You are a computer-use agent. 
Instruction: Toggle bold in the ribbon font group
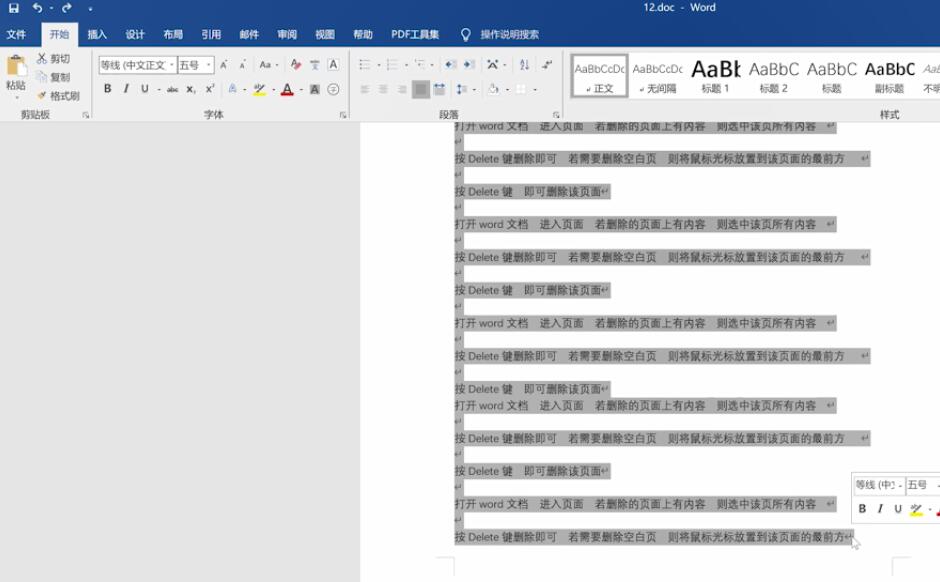coord(107,89)
